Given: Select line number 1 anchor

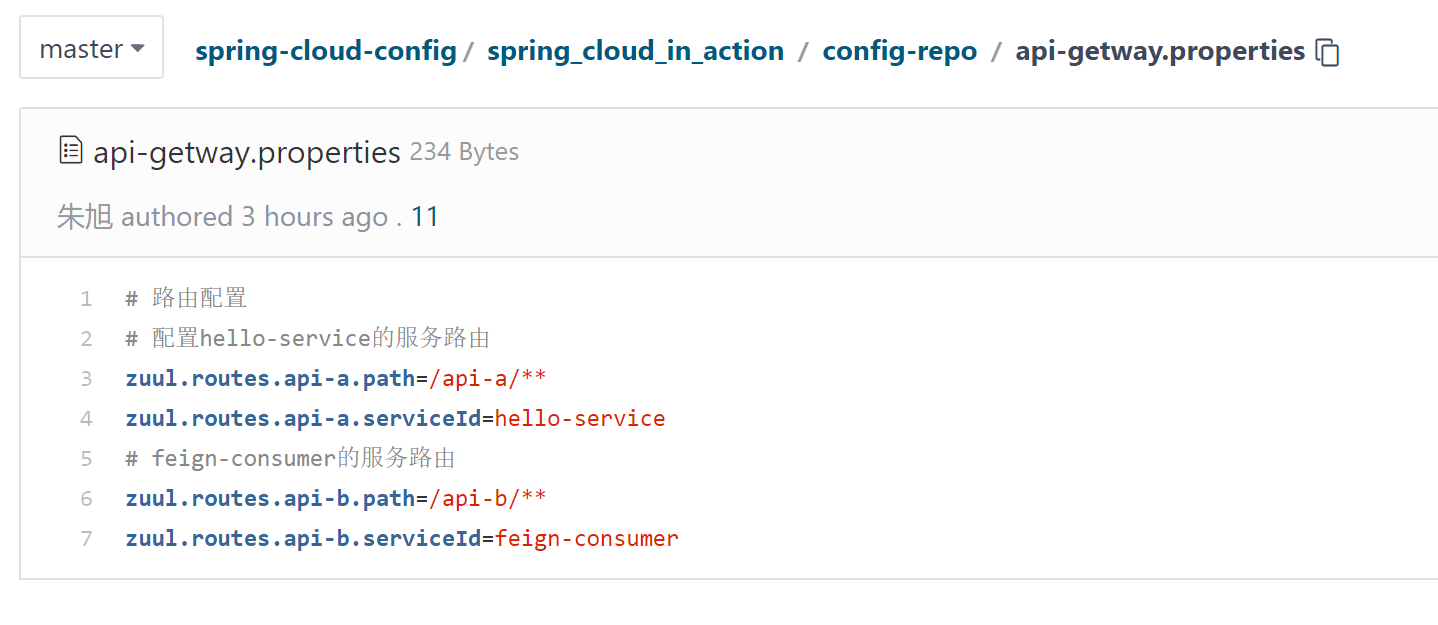Looking at the screenshot, I should pyautogui.click(x=86, y=299).
